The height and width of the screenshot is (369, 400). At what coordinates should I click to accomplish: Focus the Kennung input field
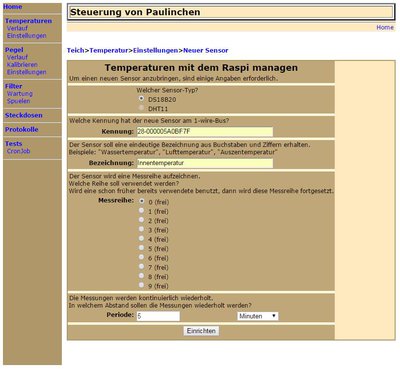click(x=205, y=132)
